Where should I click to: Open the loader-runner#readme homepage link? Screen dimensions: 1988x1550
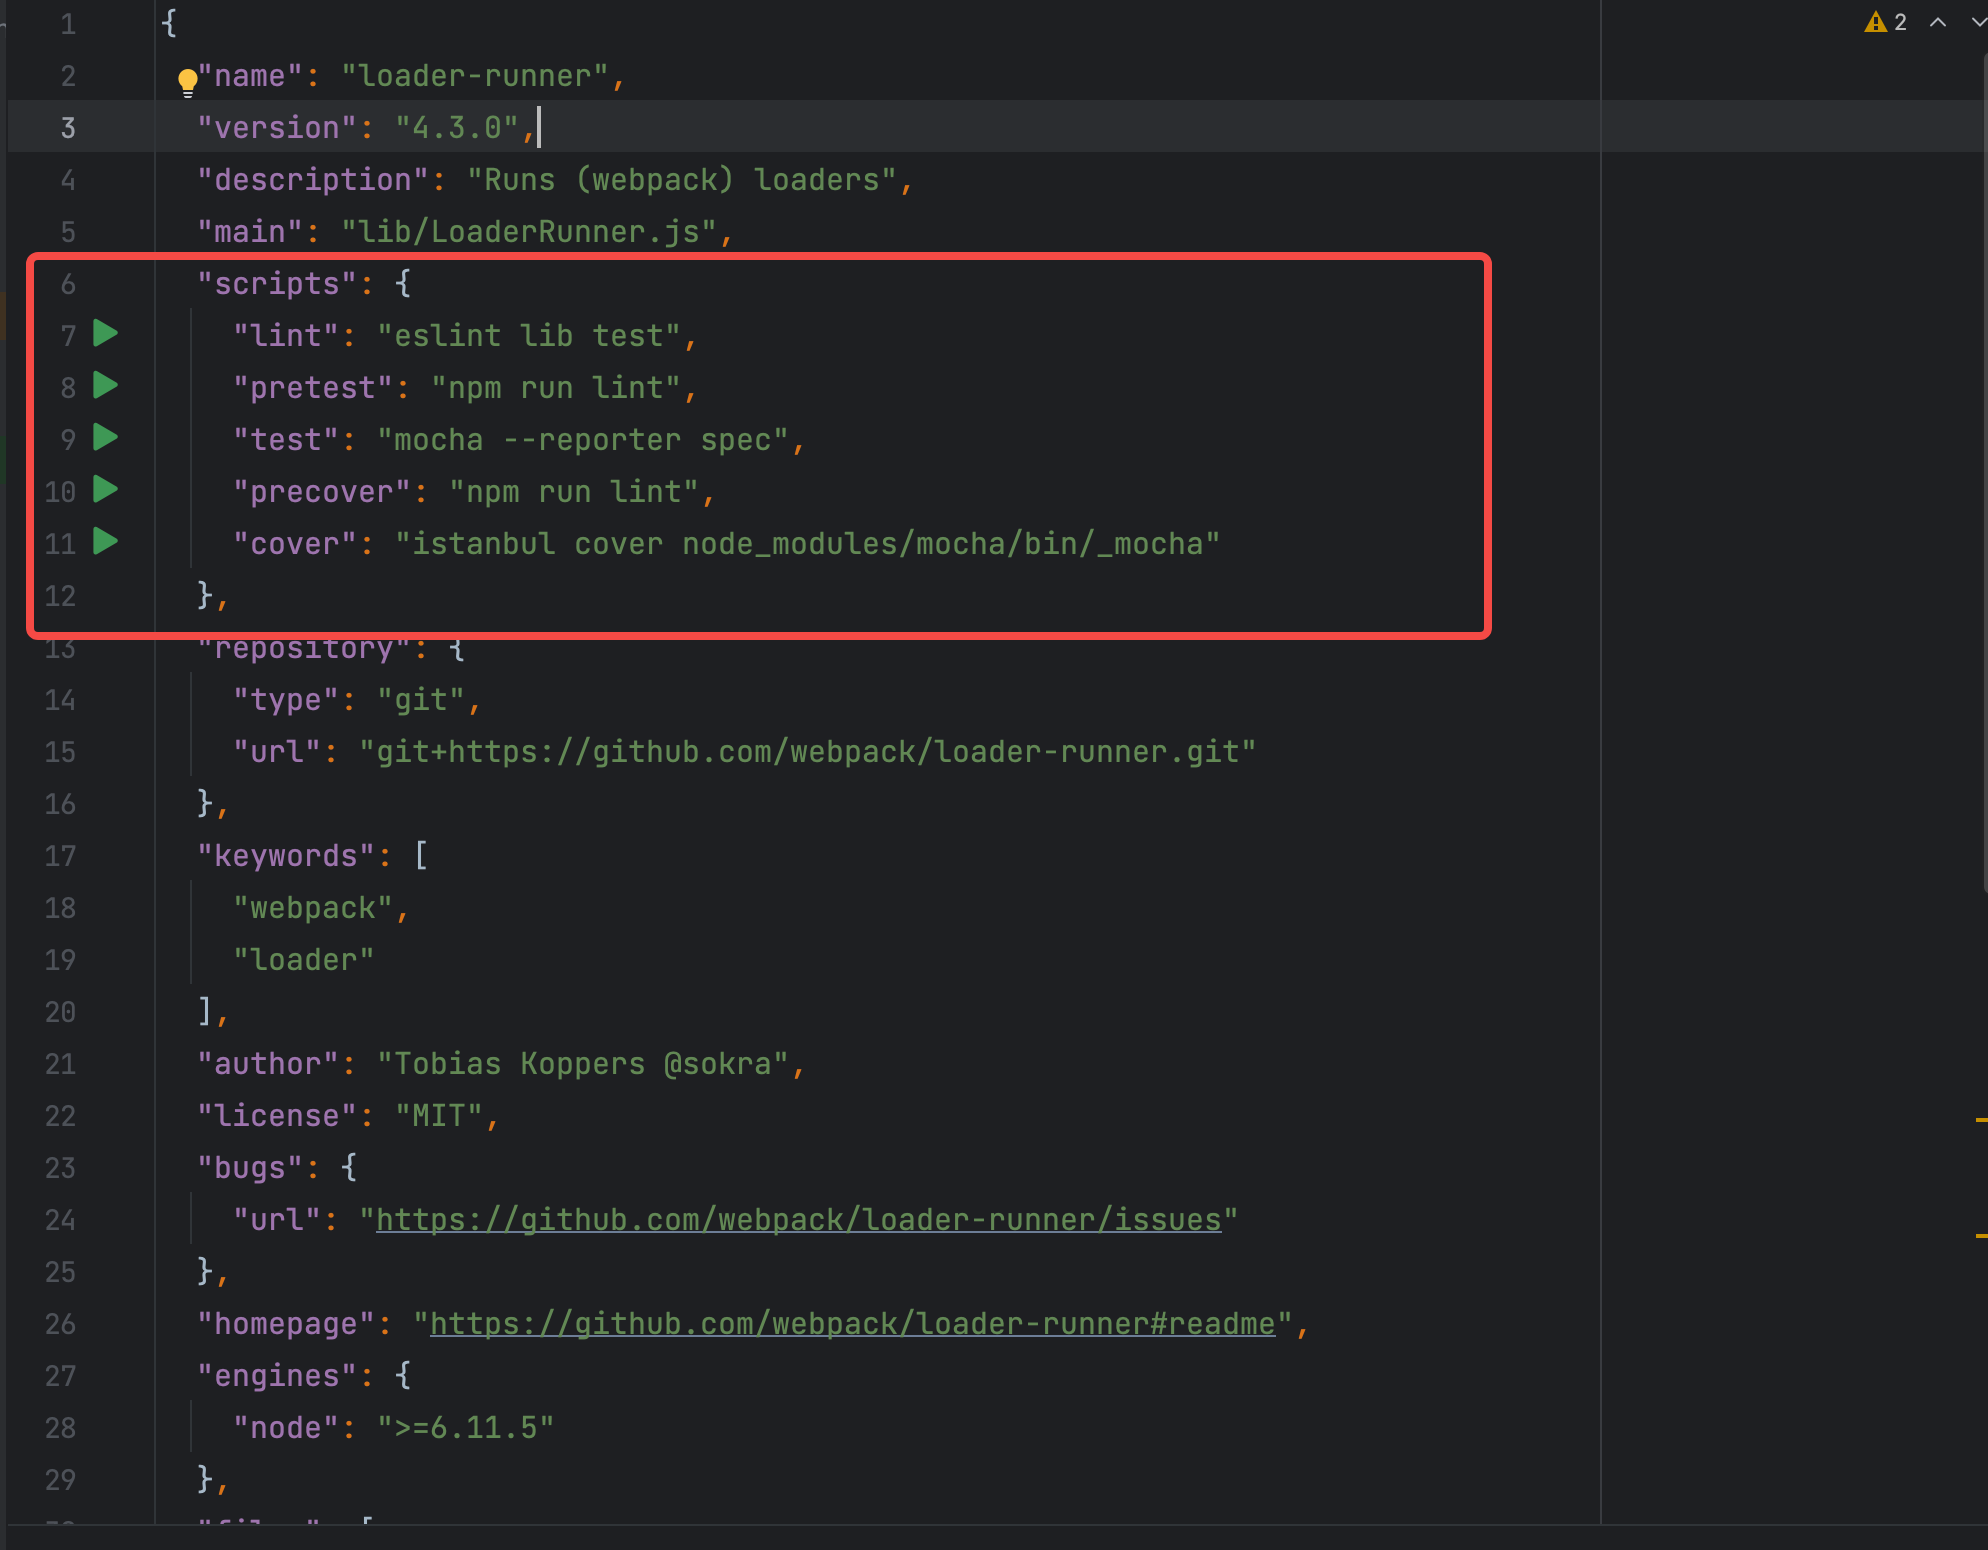point(852,1324)
